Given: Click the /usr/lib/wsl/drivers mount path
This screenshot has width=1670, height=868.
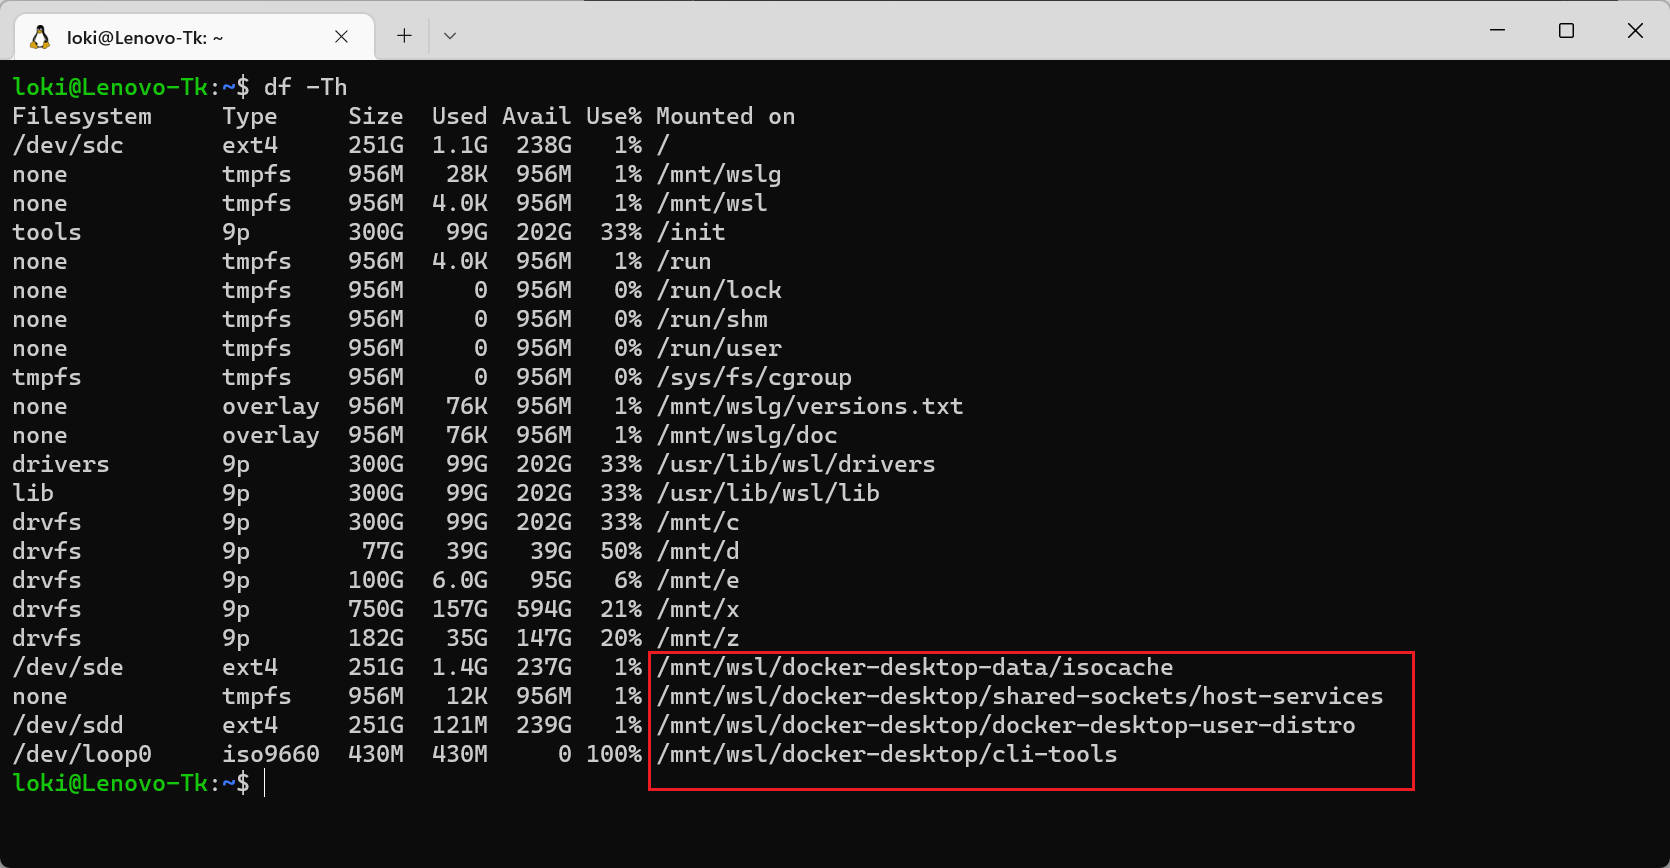Looking at the screenshot, I should 795,464.
